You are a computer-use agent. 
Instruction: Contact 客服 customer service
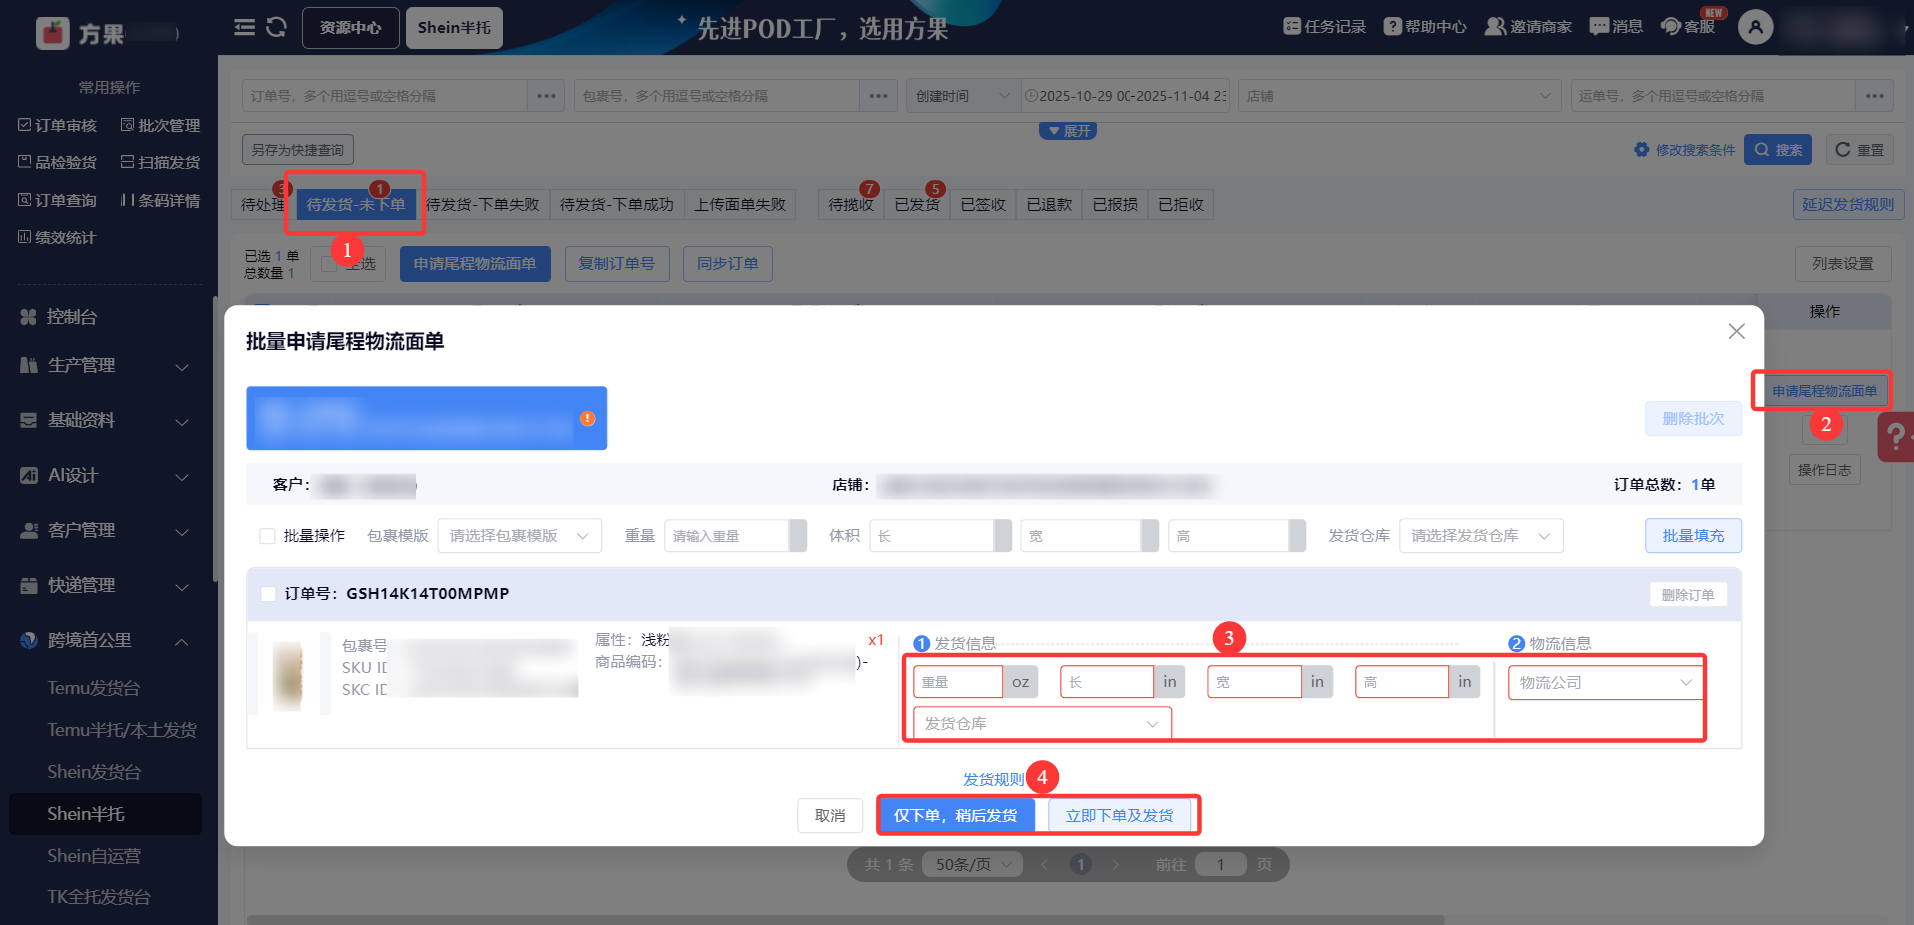pyautogui.click(x=1688, y=27)
